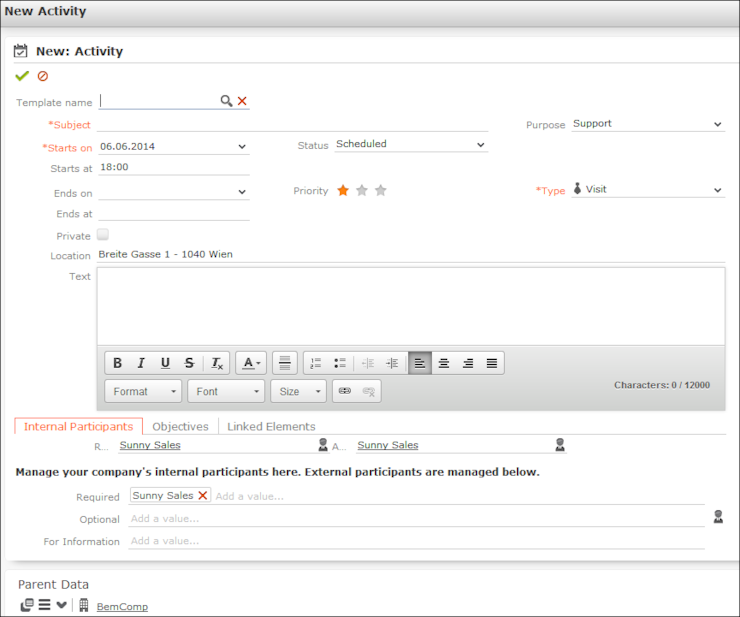Center align the text
Image resolution: width=740 pixels, height=617 pixels.
[x=444, y=363]
